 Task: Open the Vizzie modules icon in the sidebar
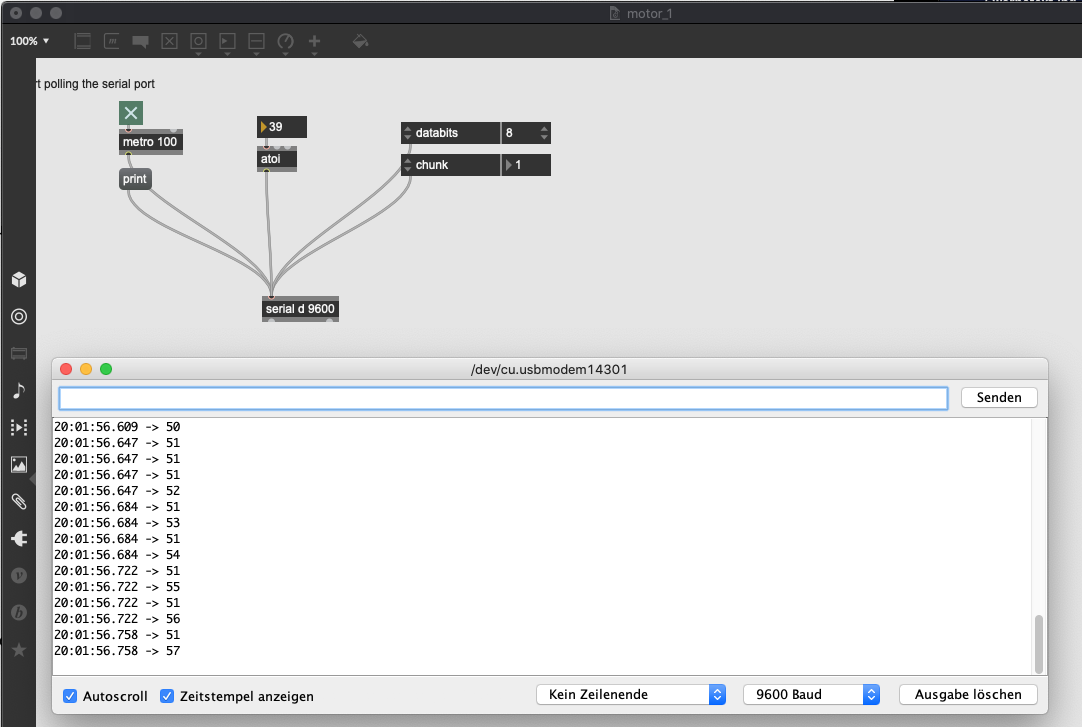(x=19, y=575)
